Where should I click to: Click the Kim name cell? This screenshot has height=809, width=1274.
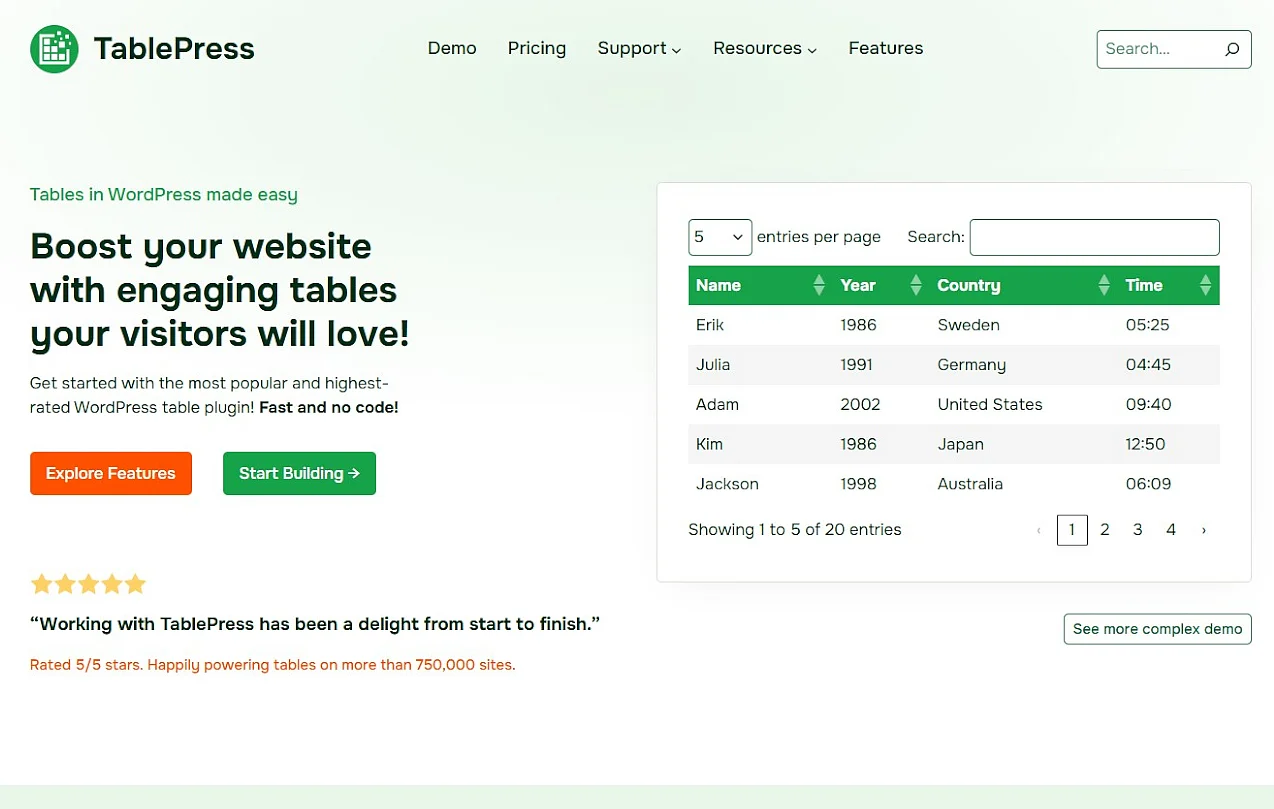[761, 444]
